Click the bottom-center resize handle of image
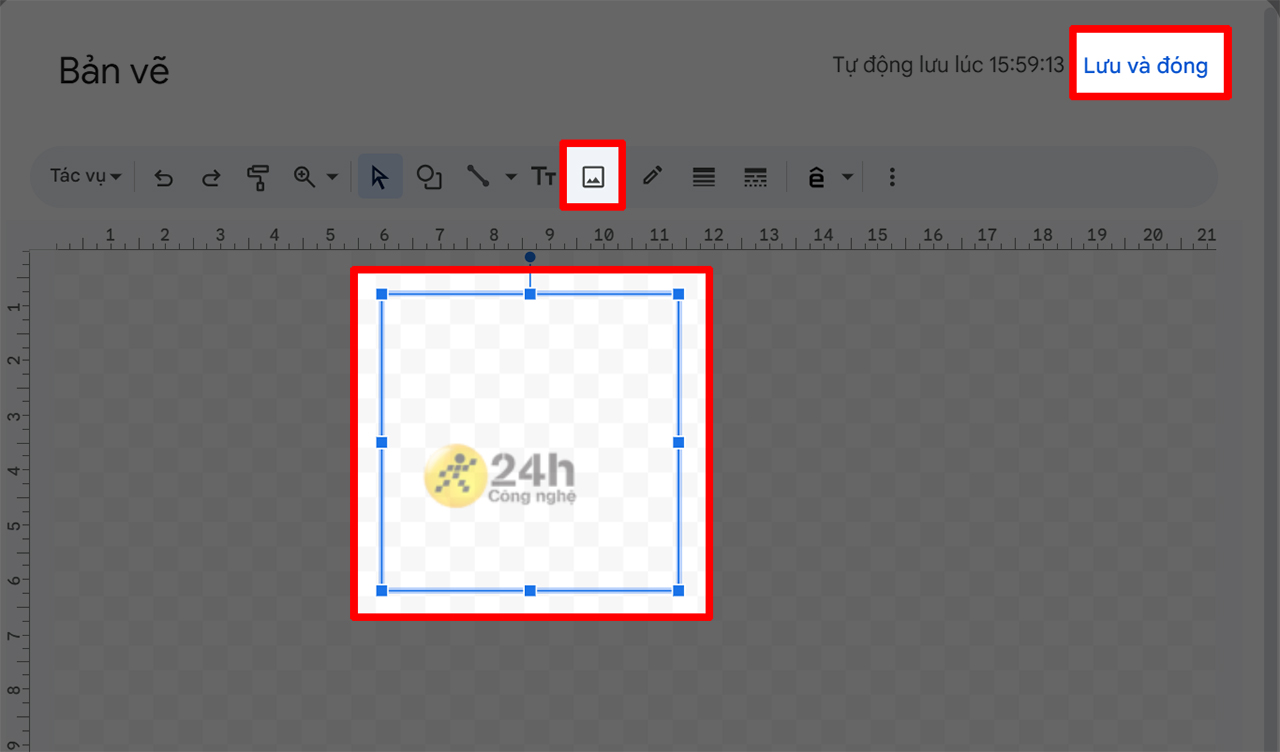Viewport: 1280px width, 752px height. pos(530,591)
